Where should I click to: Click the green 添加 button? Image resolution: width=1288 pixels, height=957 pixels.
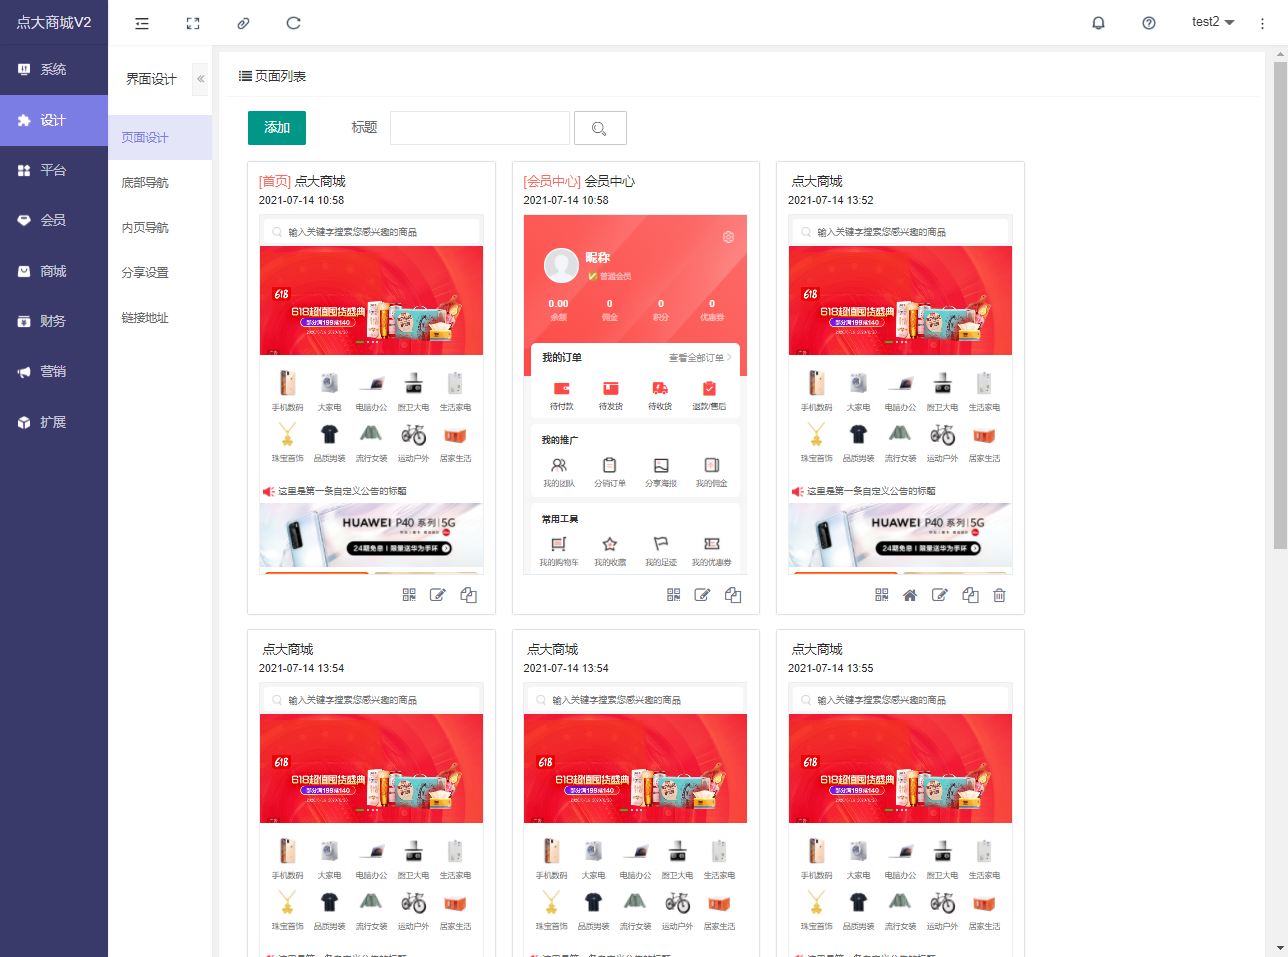(277, 128)
